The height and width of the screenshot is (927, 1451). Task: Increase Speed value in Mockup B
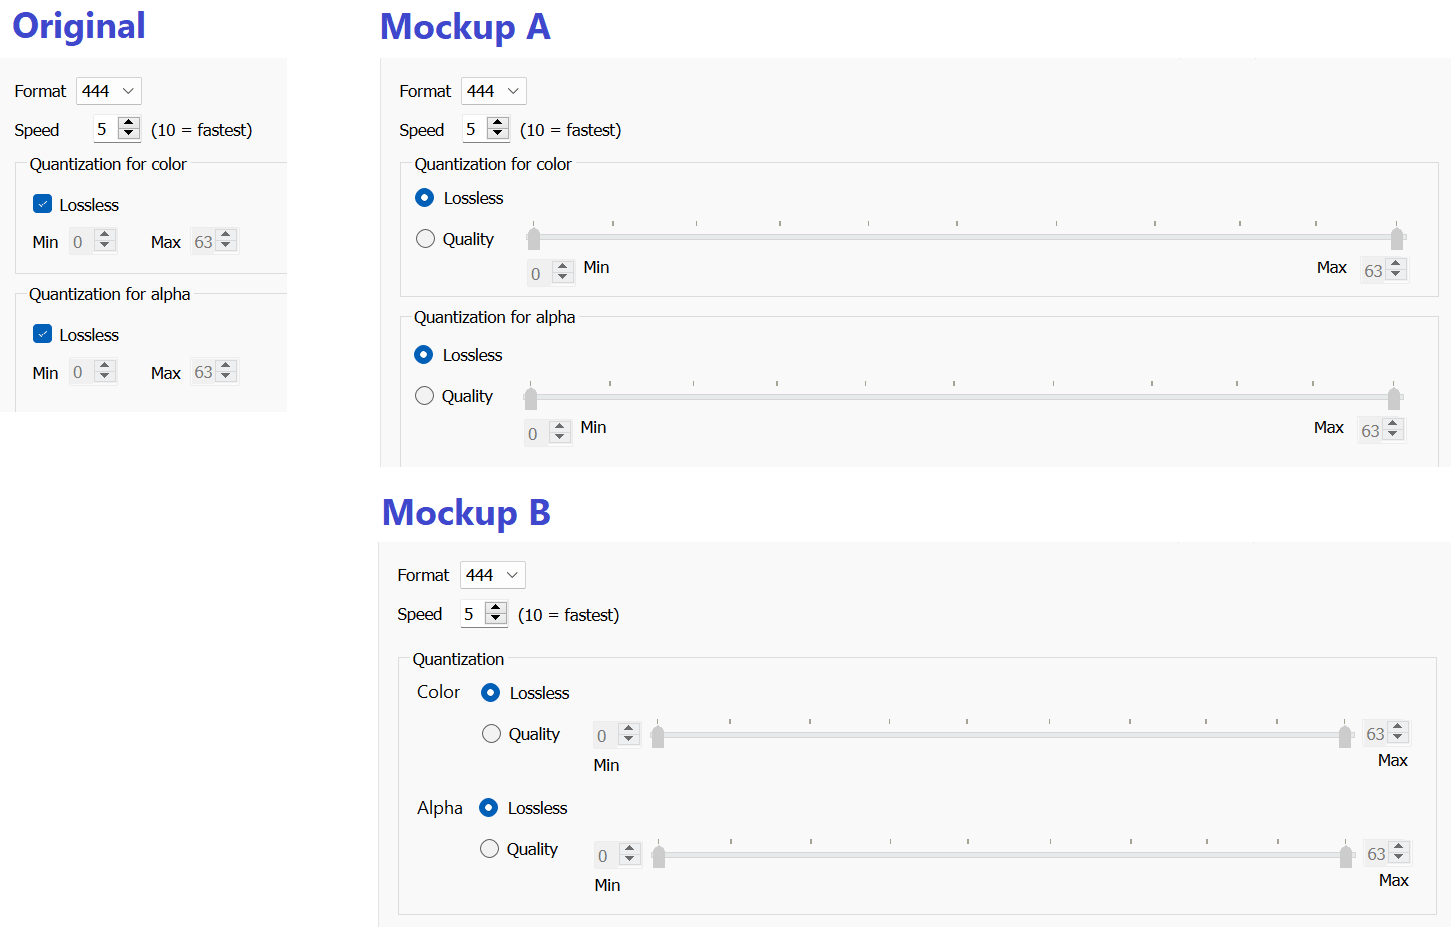496,608
